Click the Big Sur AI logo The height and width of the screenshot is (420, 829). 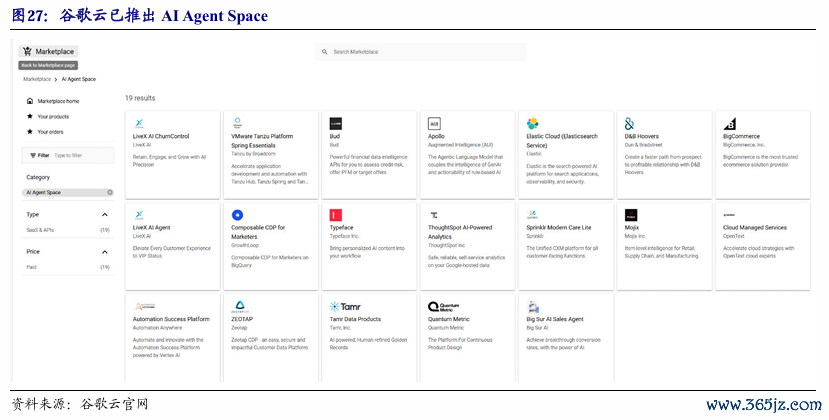[x=533, y=307]
